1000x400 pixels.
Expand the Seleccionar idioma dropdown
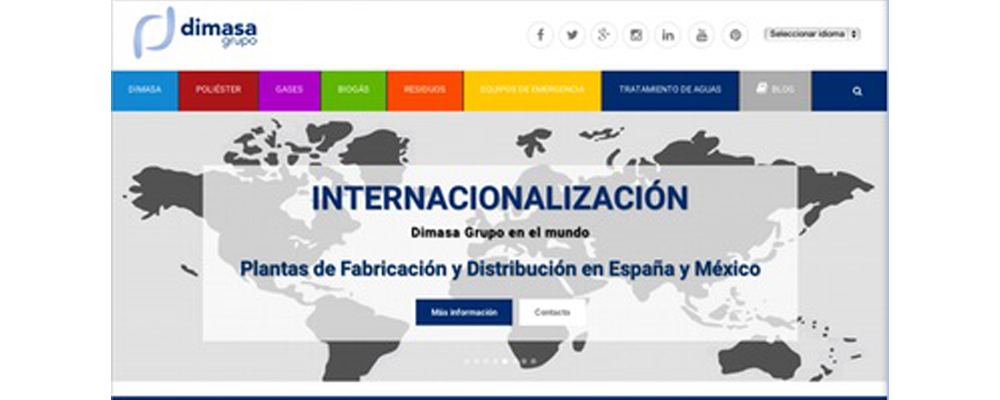(812, 34)
